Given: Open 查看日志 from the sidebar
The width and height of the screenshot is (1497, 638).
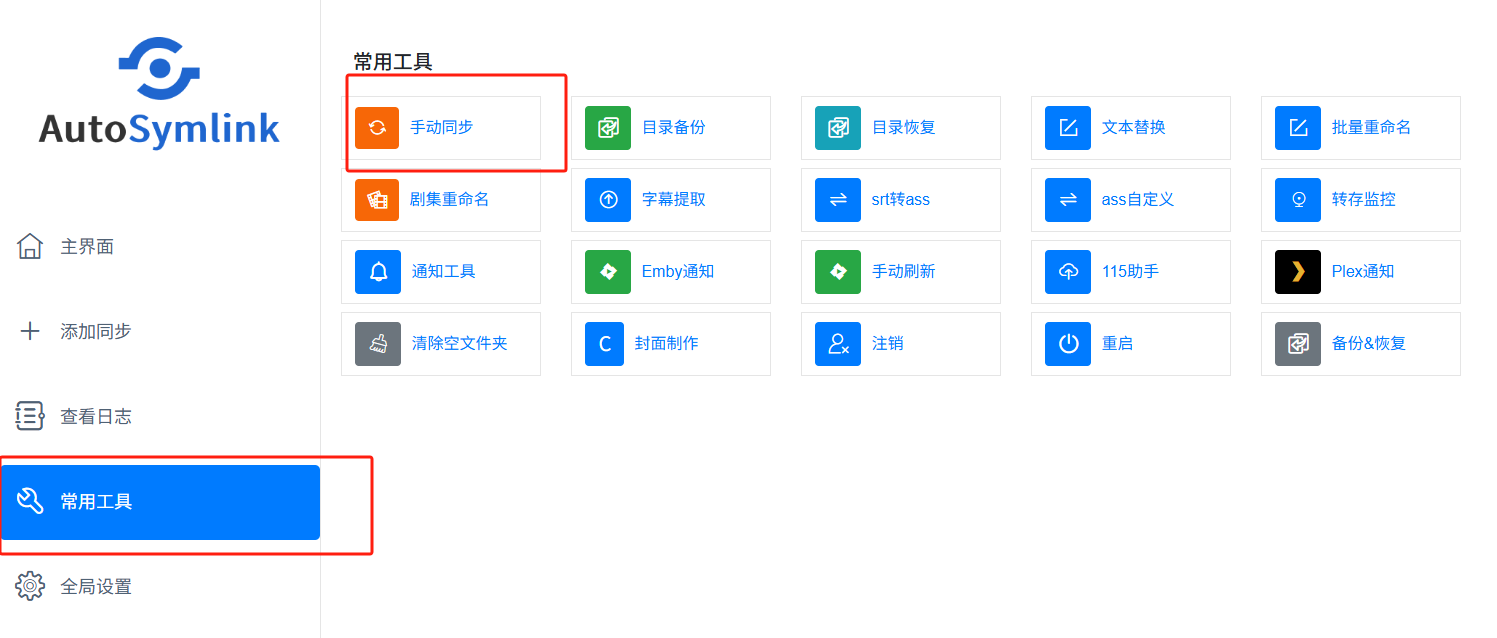Looking at the screenshot, I should [160, 416].
